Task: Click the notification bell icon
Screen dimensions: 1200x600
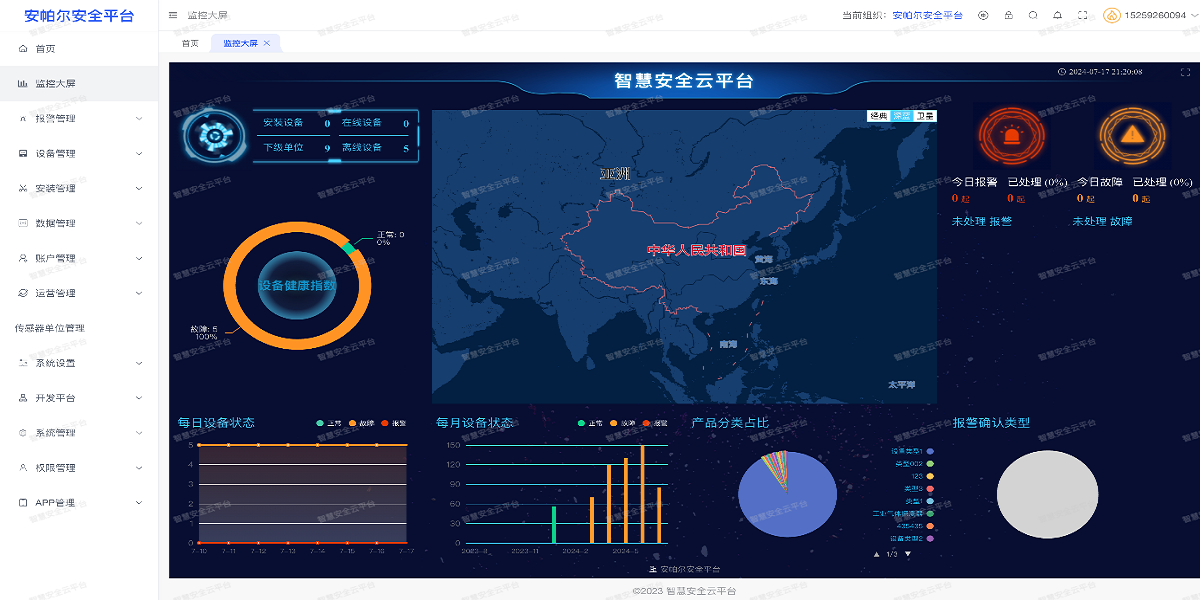Action: coord(1058,15)
